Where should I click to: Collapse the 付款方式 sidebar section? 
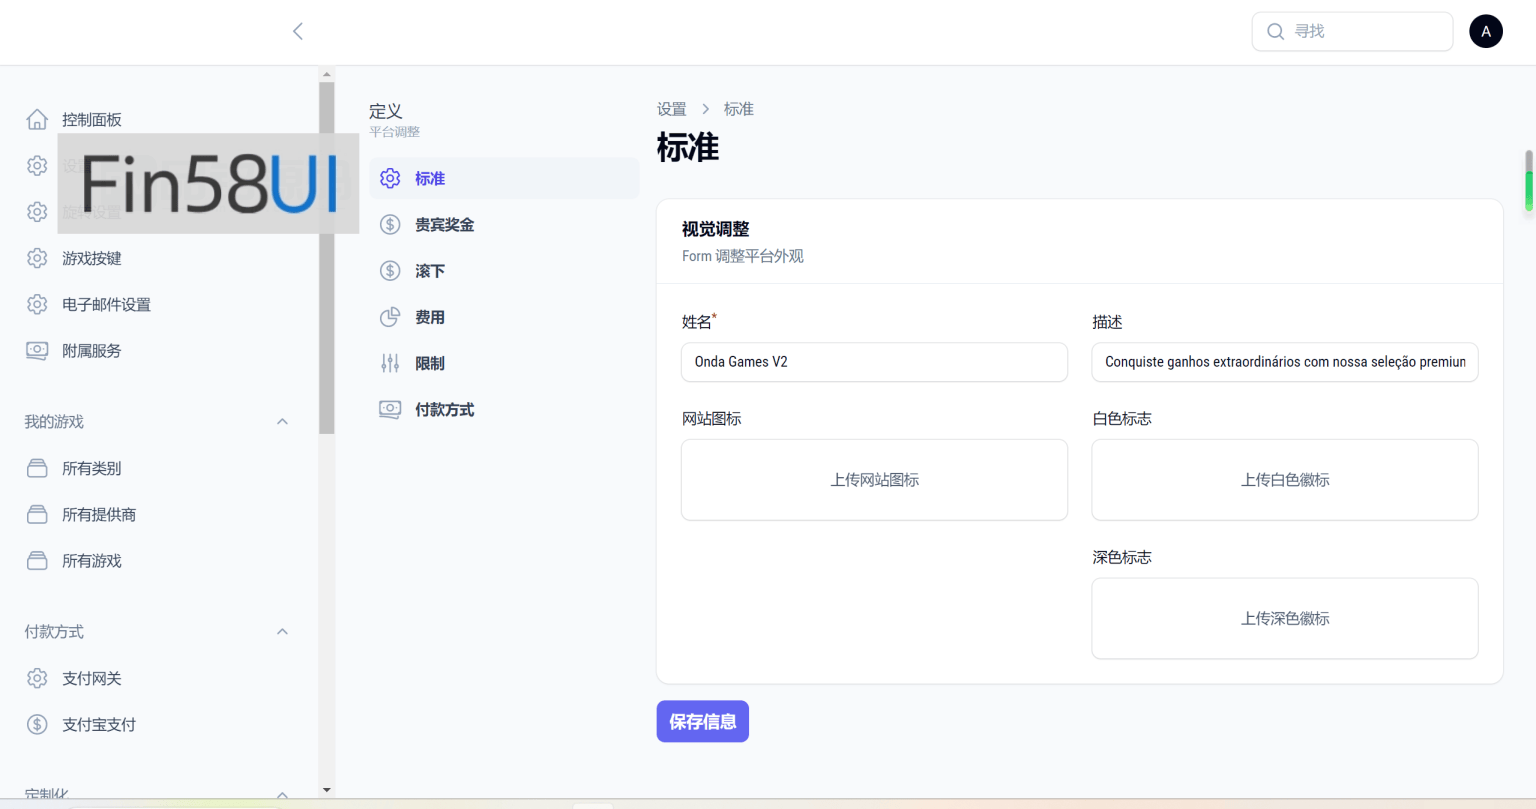[282, 632]
